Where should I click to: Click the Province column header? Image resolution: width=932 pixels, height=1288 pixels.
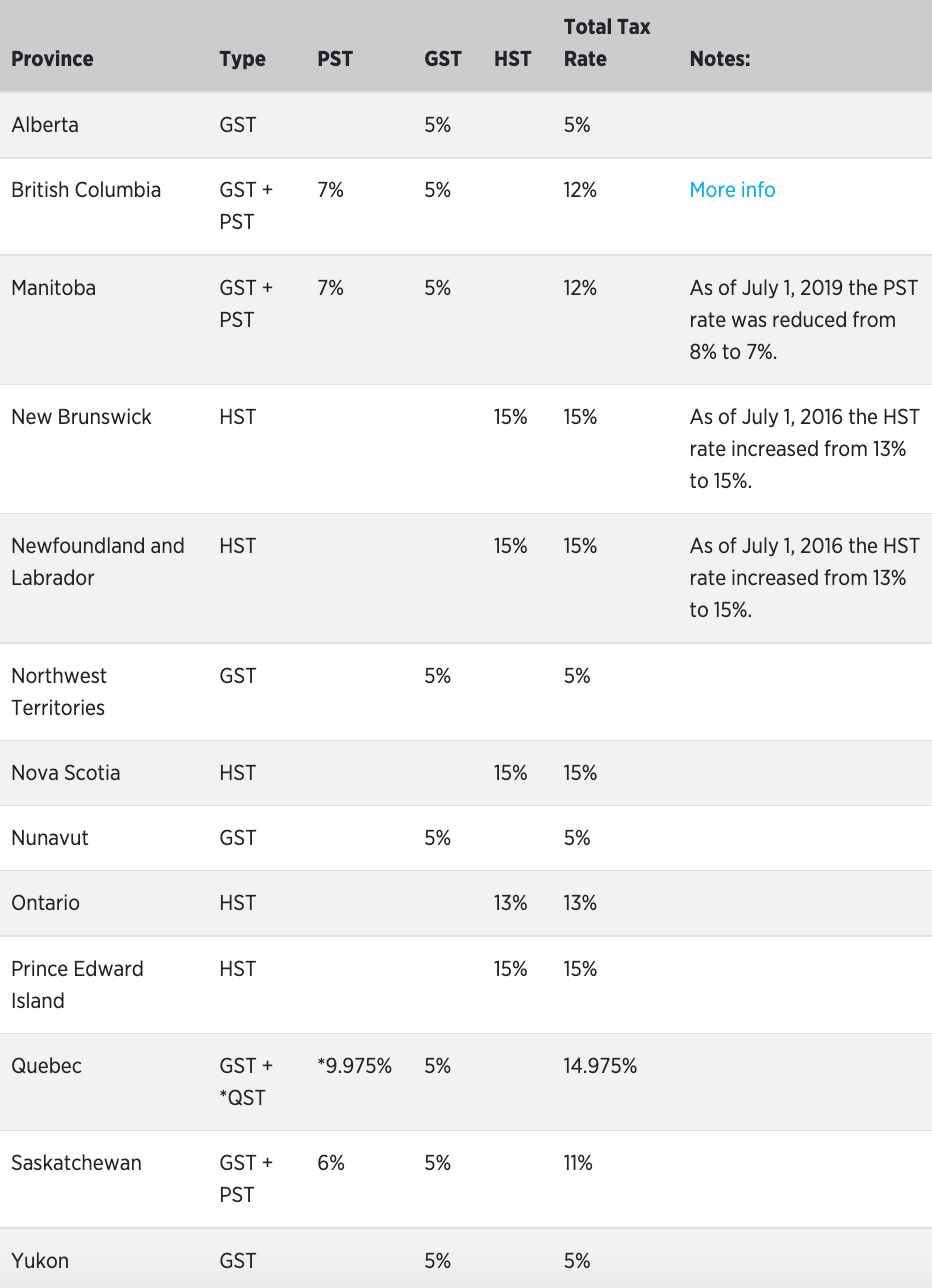coord(52,58)
